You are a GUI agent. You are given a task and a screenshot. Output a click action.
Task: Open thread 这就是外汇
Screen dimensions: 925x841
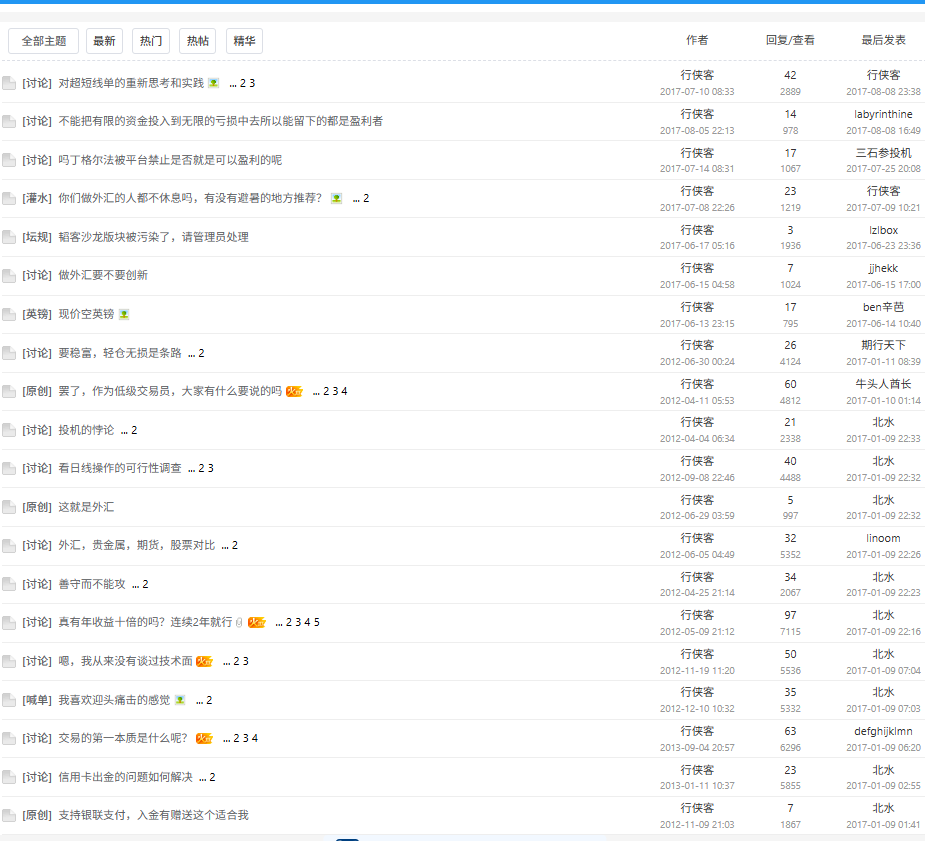tap(86, 507)
